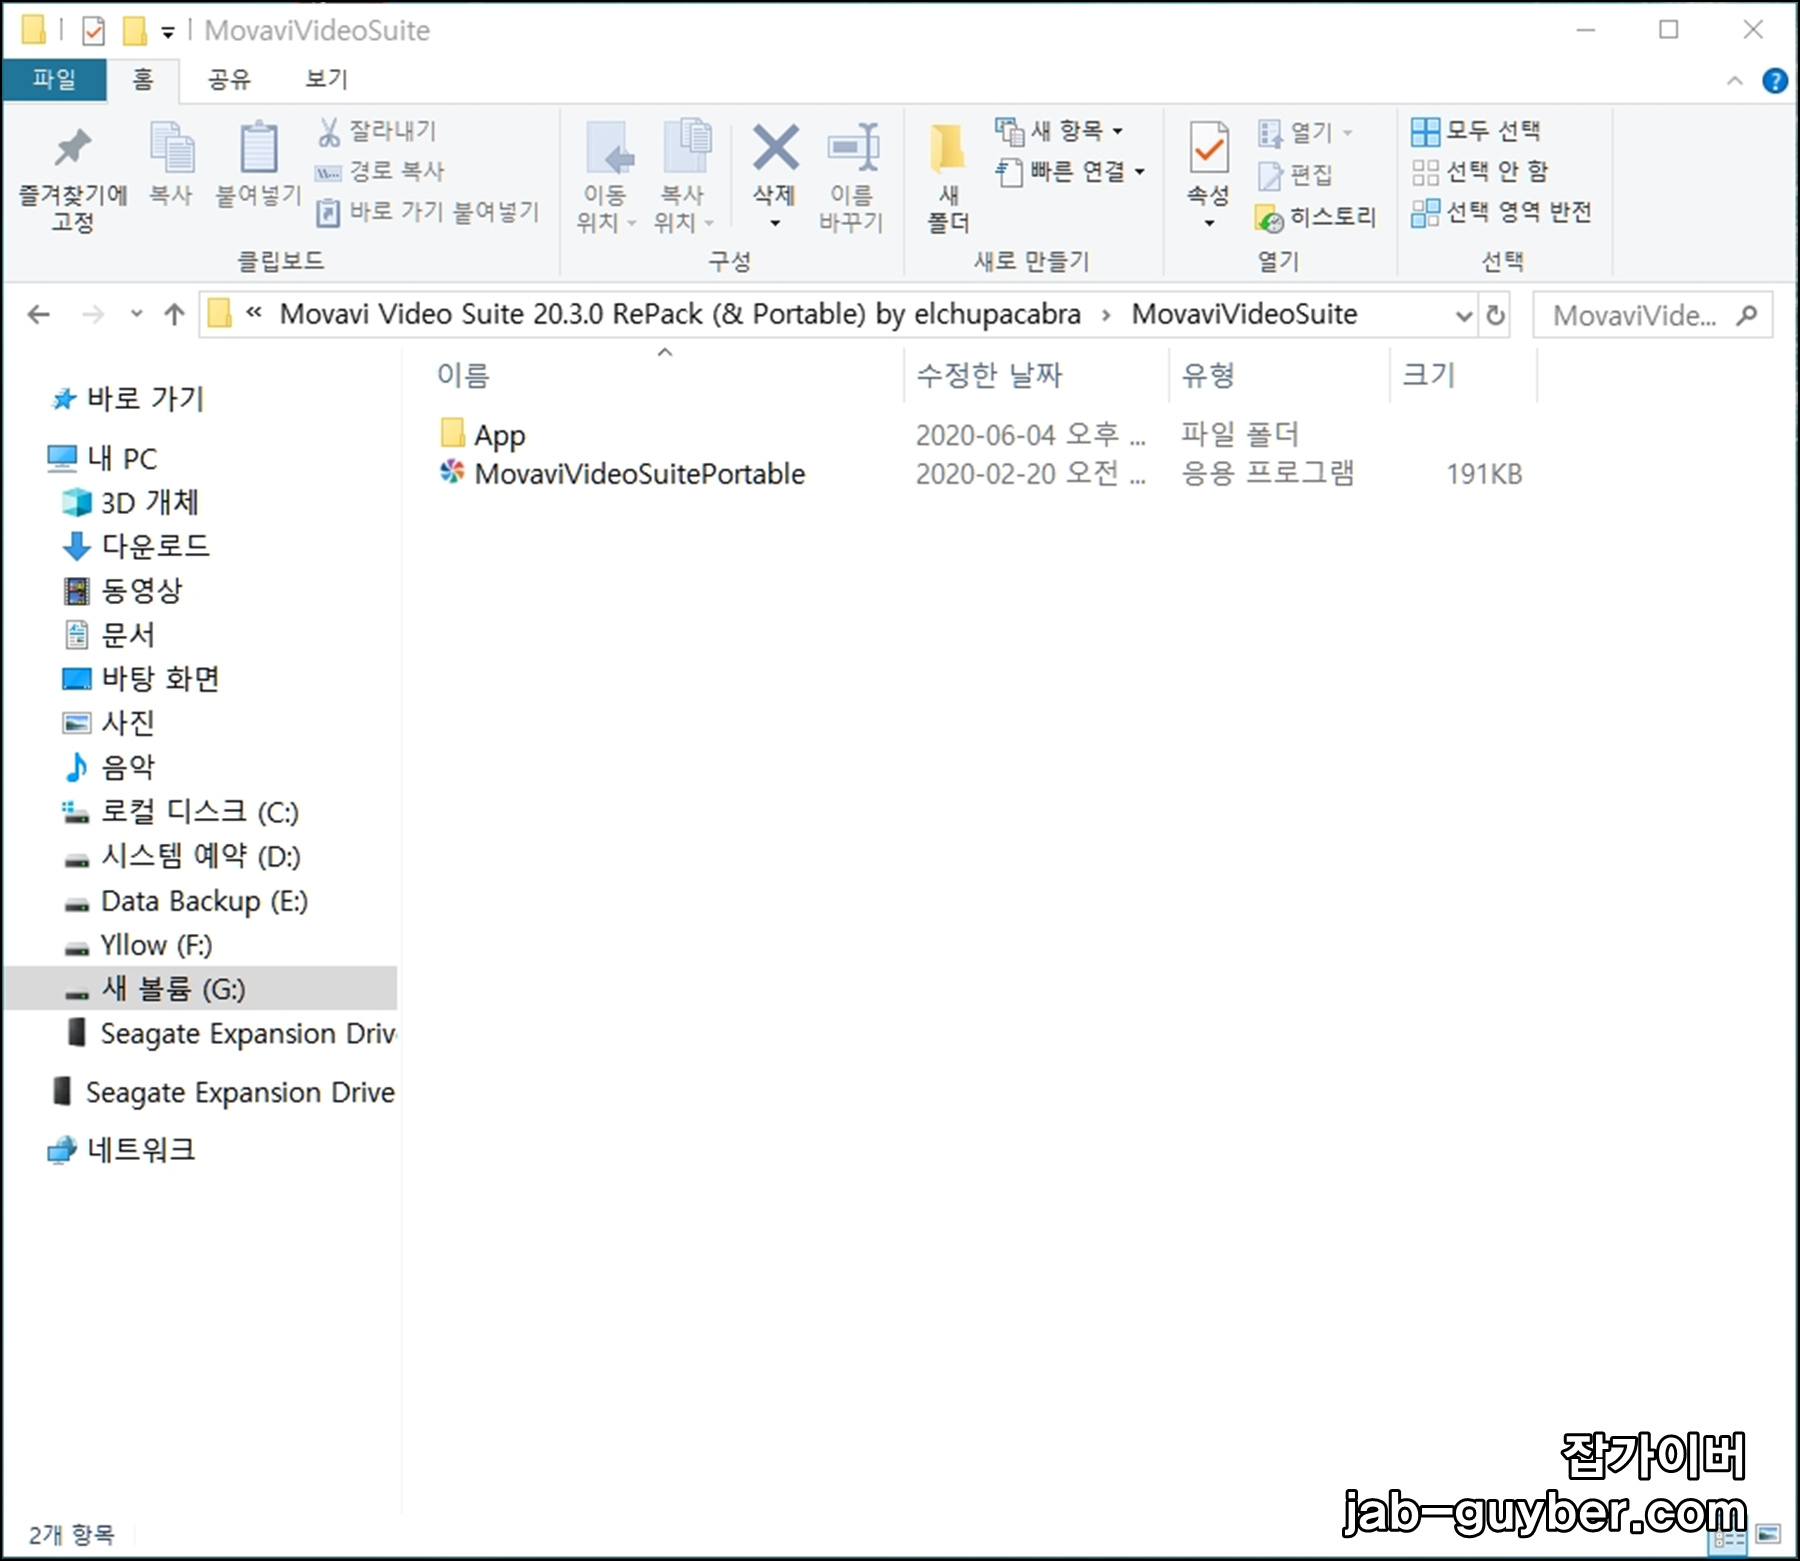
Task: Open the 파일 (File) tab
Action: click(x=54, y=79)
